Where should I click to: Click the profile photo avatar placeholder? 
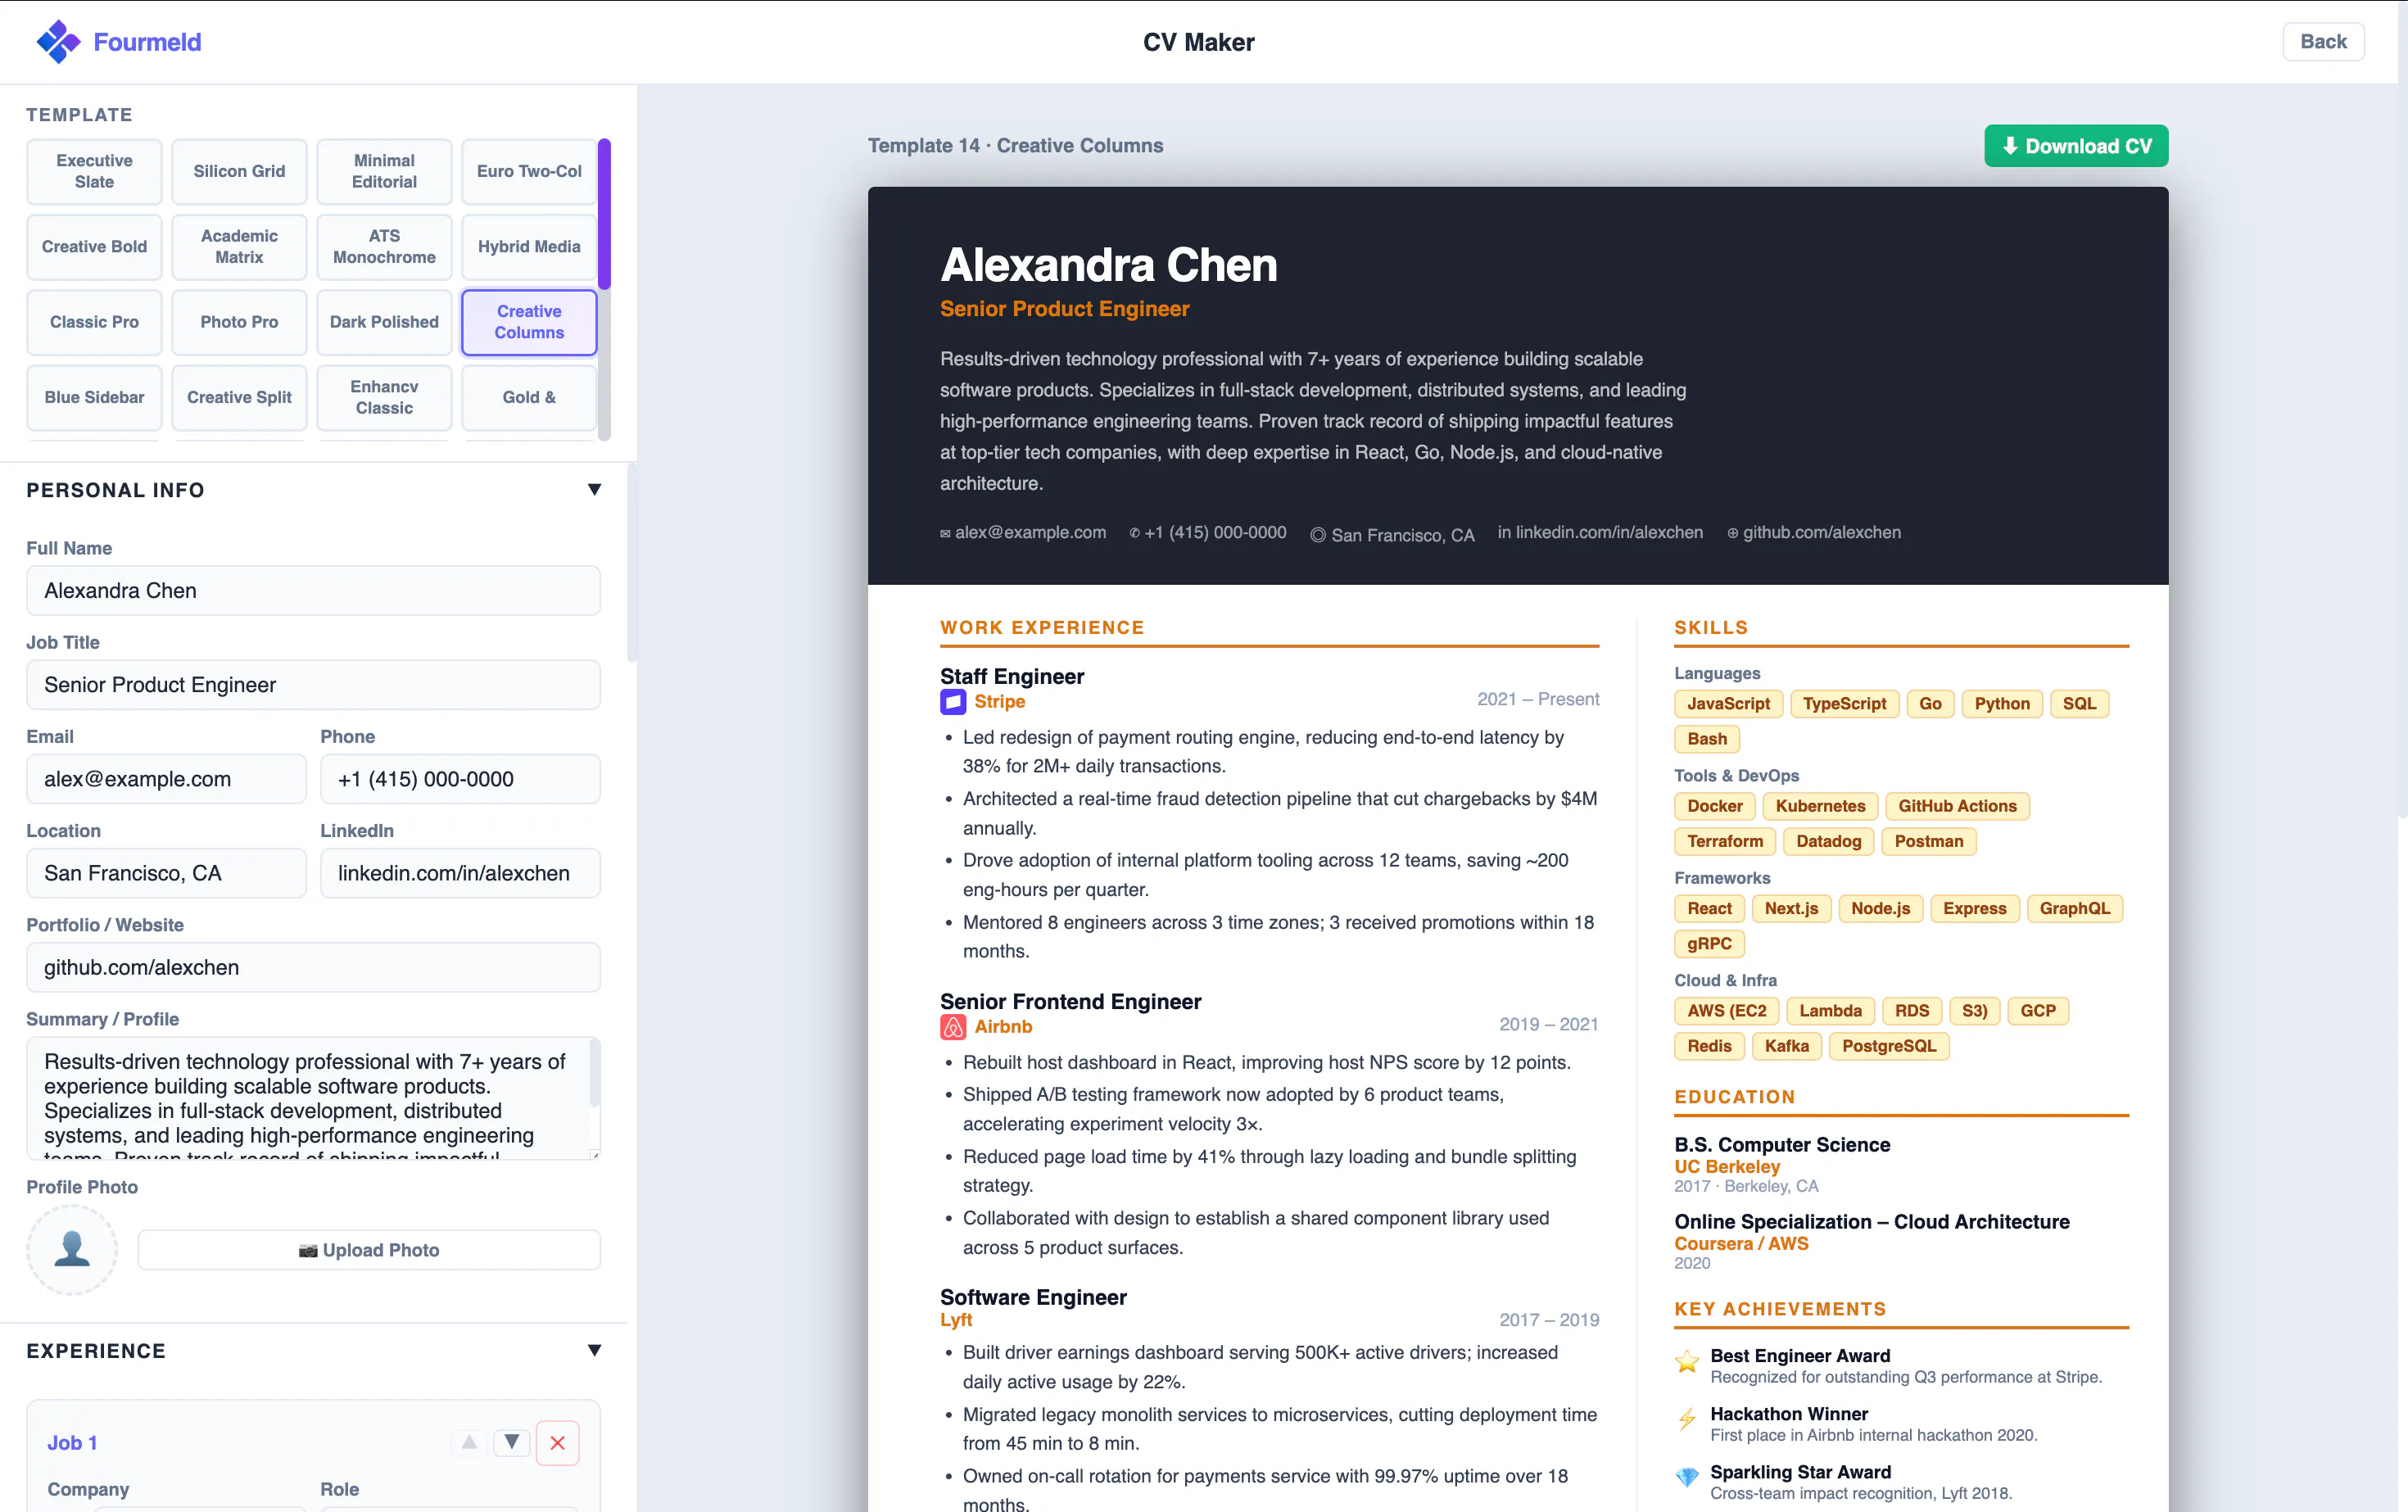click(x=72, y=1250)
